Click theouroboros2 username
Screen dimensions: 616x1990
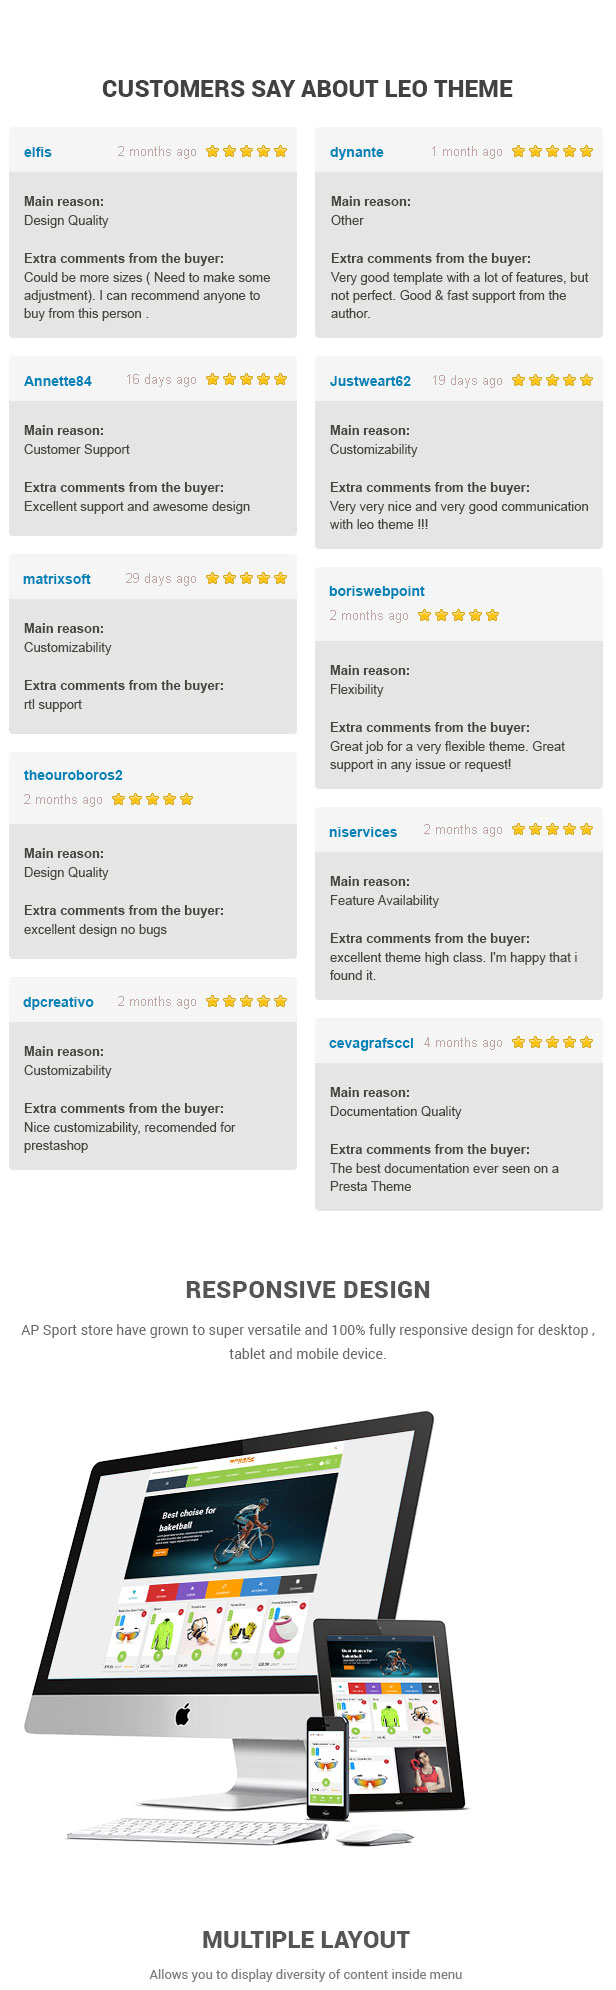coord(73,775)
